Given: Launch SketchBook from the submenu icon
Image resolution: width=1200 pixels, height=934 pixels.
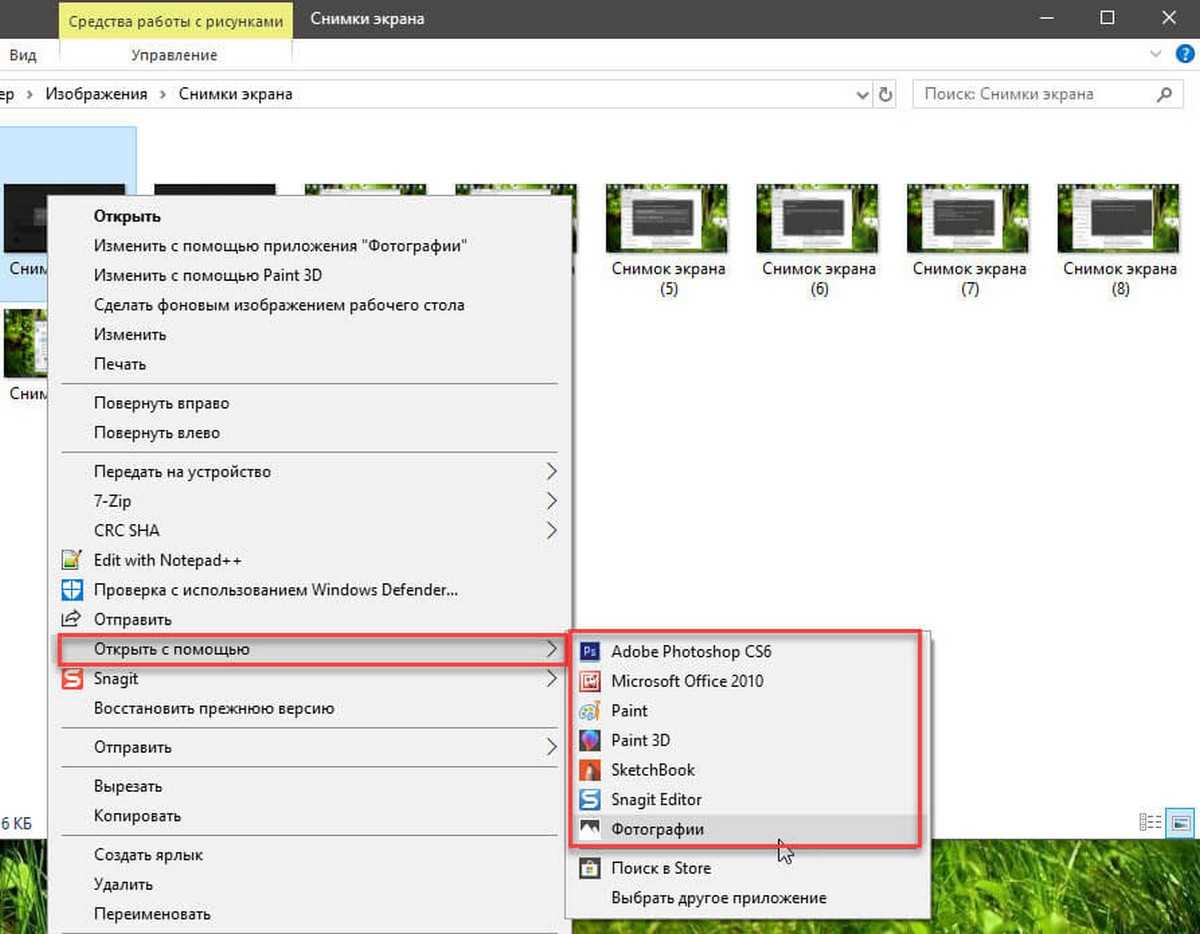Looking at the screenshot, I should (590, 770).
